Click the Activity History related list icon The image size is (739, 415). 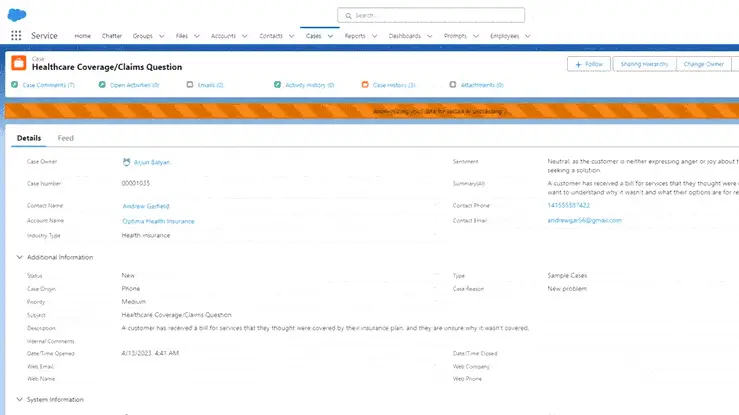point(278,85)
